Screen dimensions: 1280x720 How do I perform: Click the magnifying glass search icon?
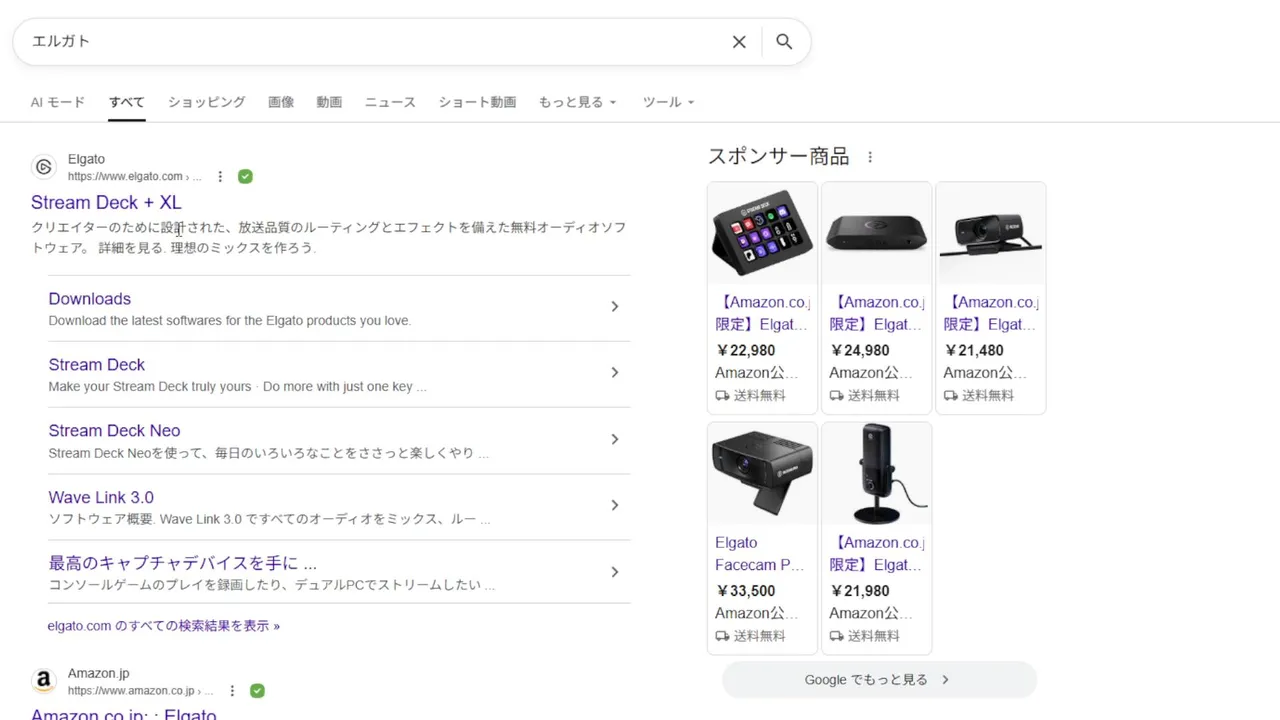point(784,42)
